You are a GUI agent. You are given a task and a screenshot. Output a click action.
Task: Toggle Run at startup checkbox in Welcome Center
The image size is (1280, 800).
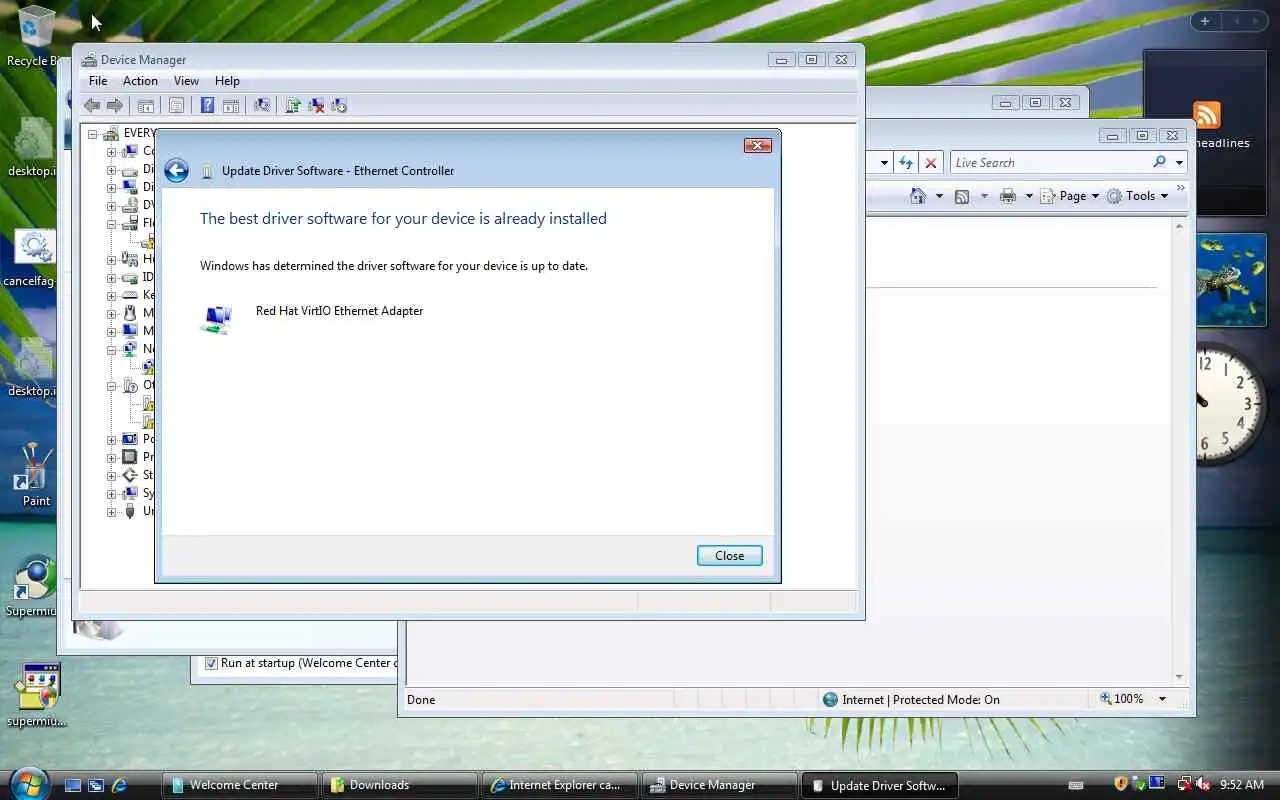pos(211,663)
